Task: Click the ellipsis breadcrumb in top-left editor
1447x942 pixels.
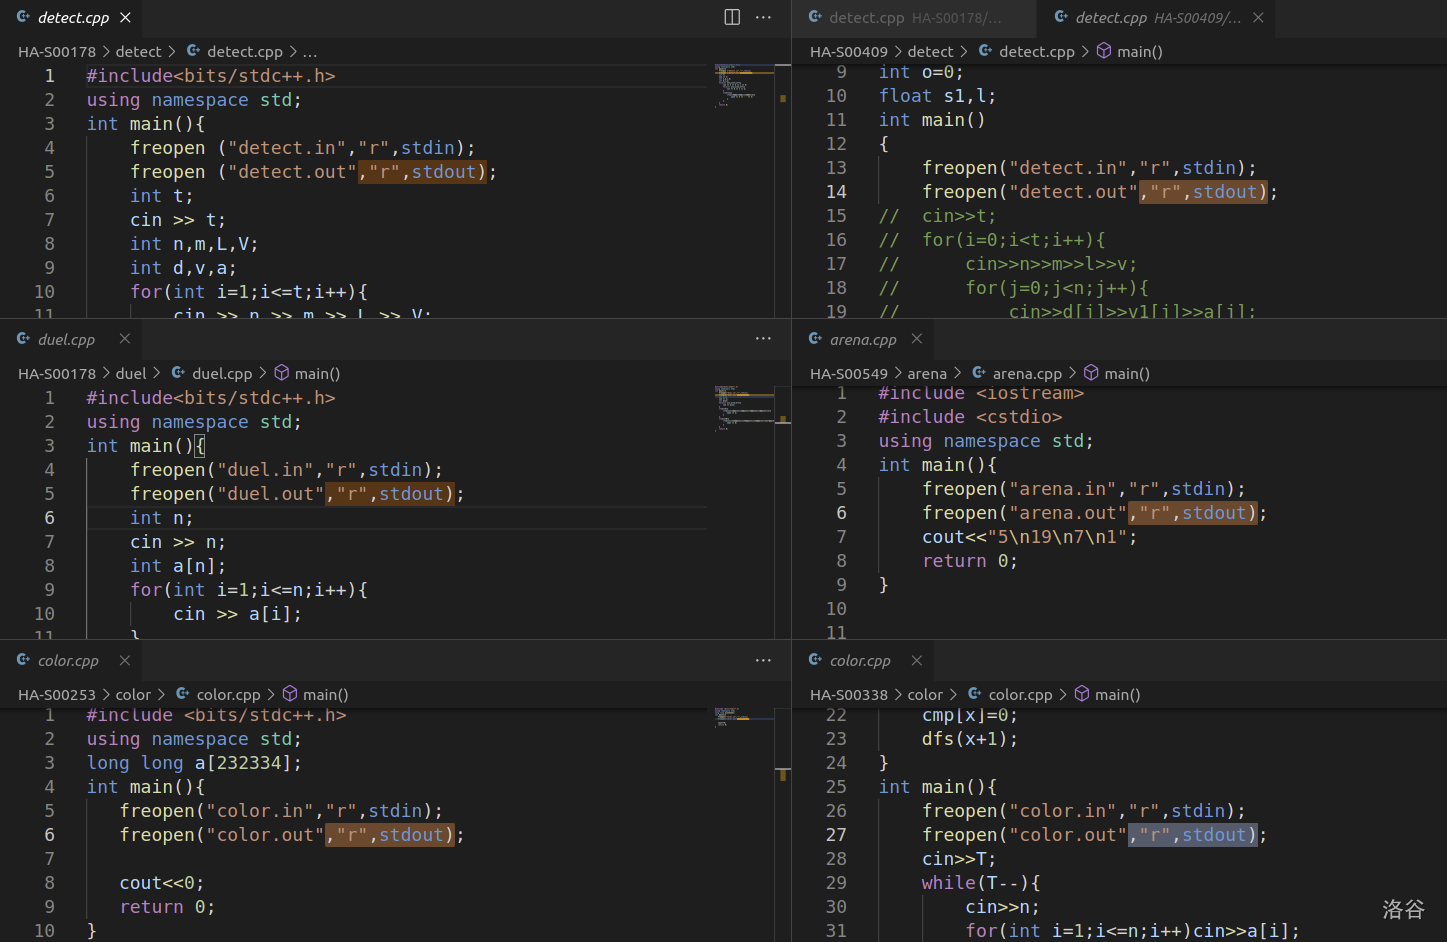Action: coord(310,52)
